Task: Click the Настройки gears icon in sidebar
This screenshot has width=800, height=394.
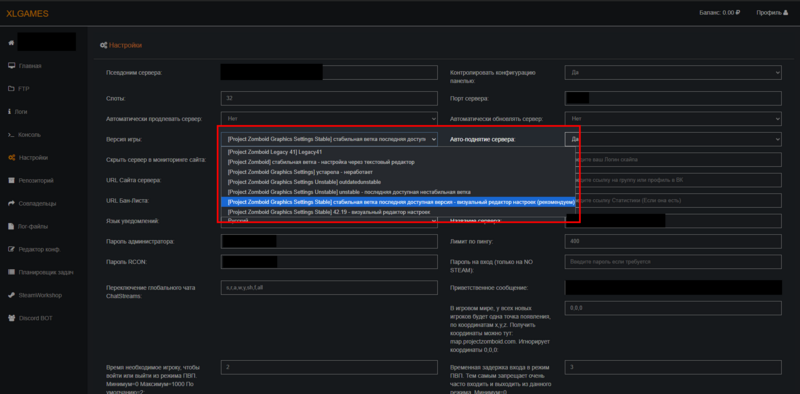Action: (11, 158)
